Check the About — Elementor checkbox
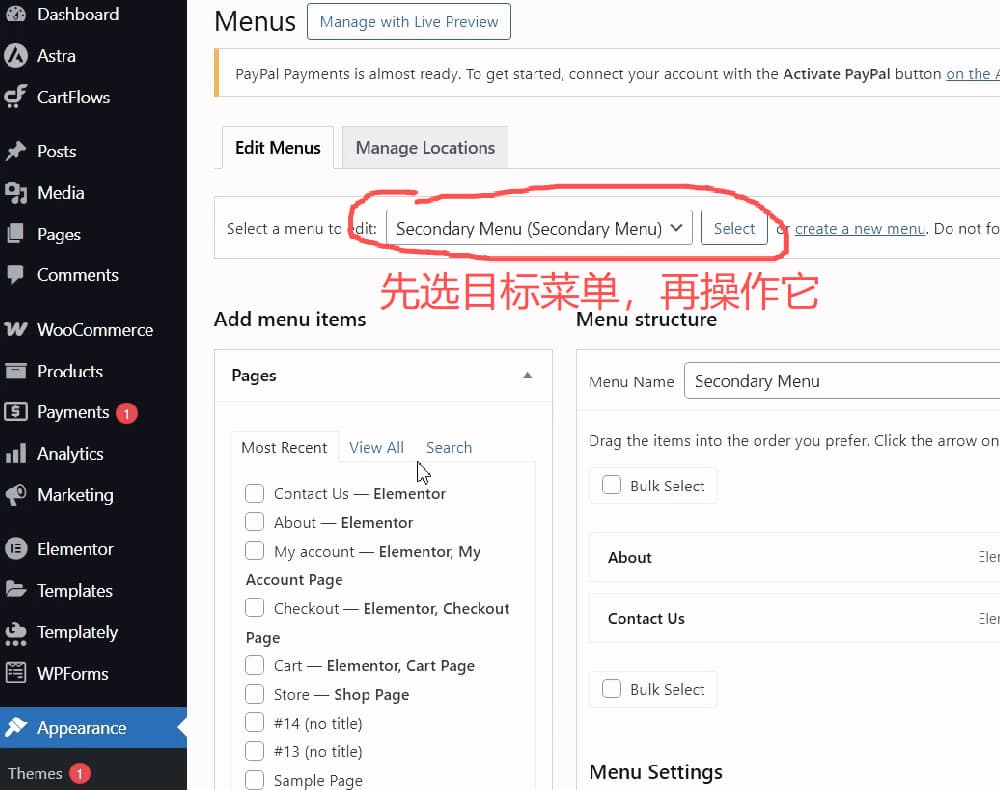The width and height of the screenshot is (1000, 790). pos(254,522)
